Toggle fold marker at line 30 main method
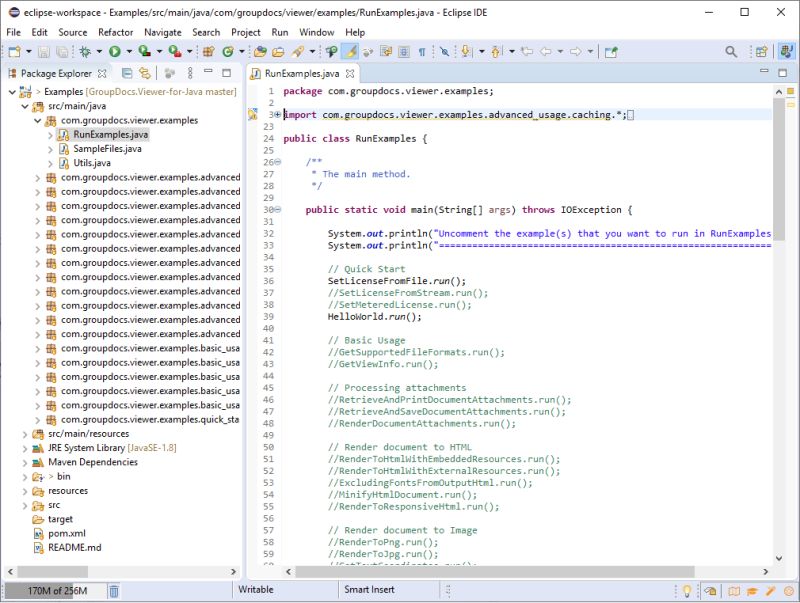 click(278, 210)
